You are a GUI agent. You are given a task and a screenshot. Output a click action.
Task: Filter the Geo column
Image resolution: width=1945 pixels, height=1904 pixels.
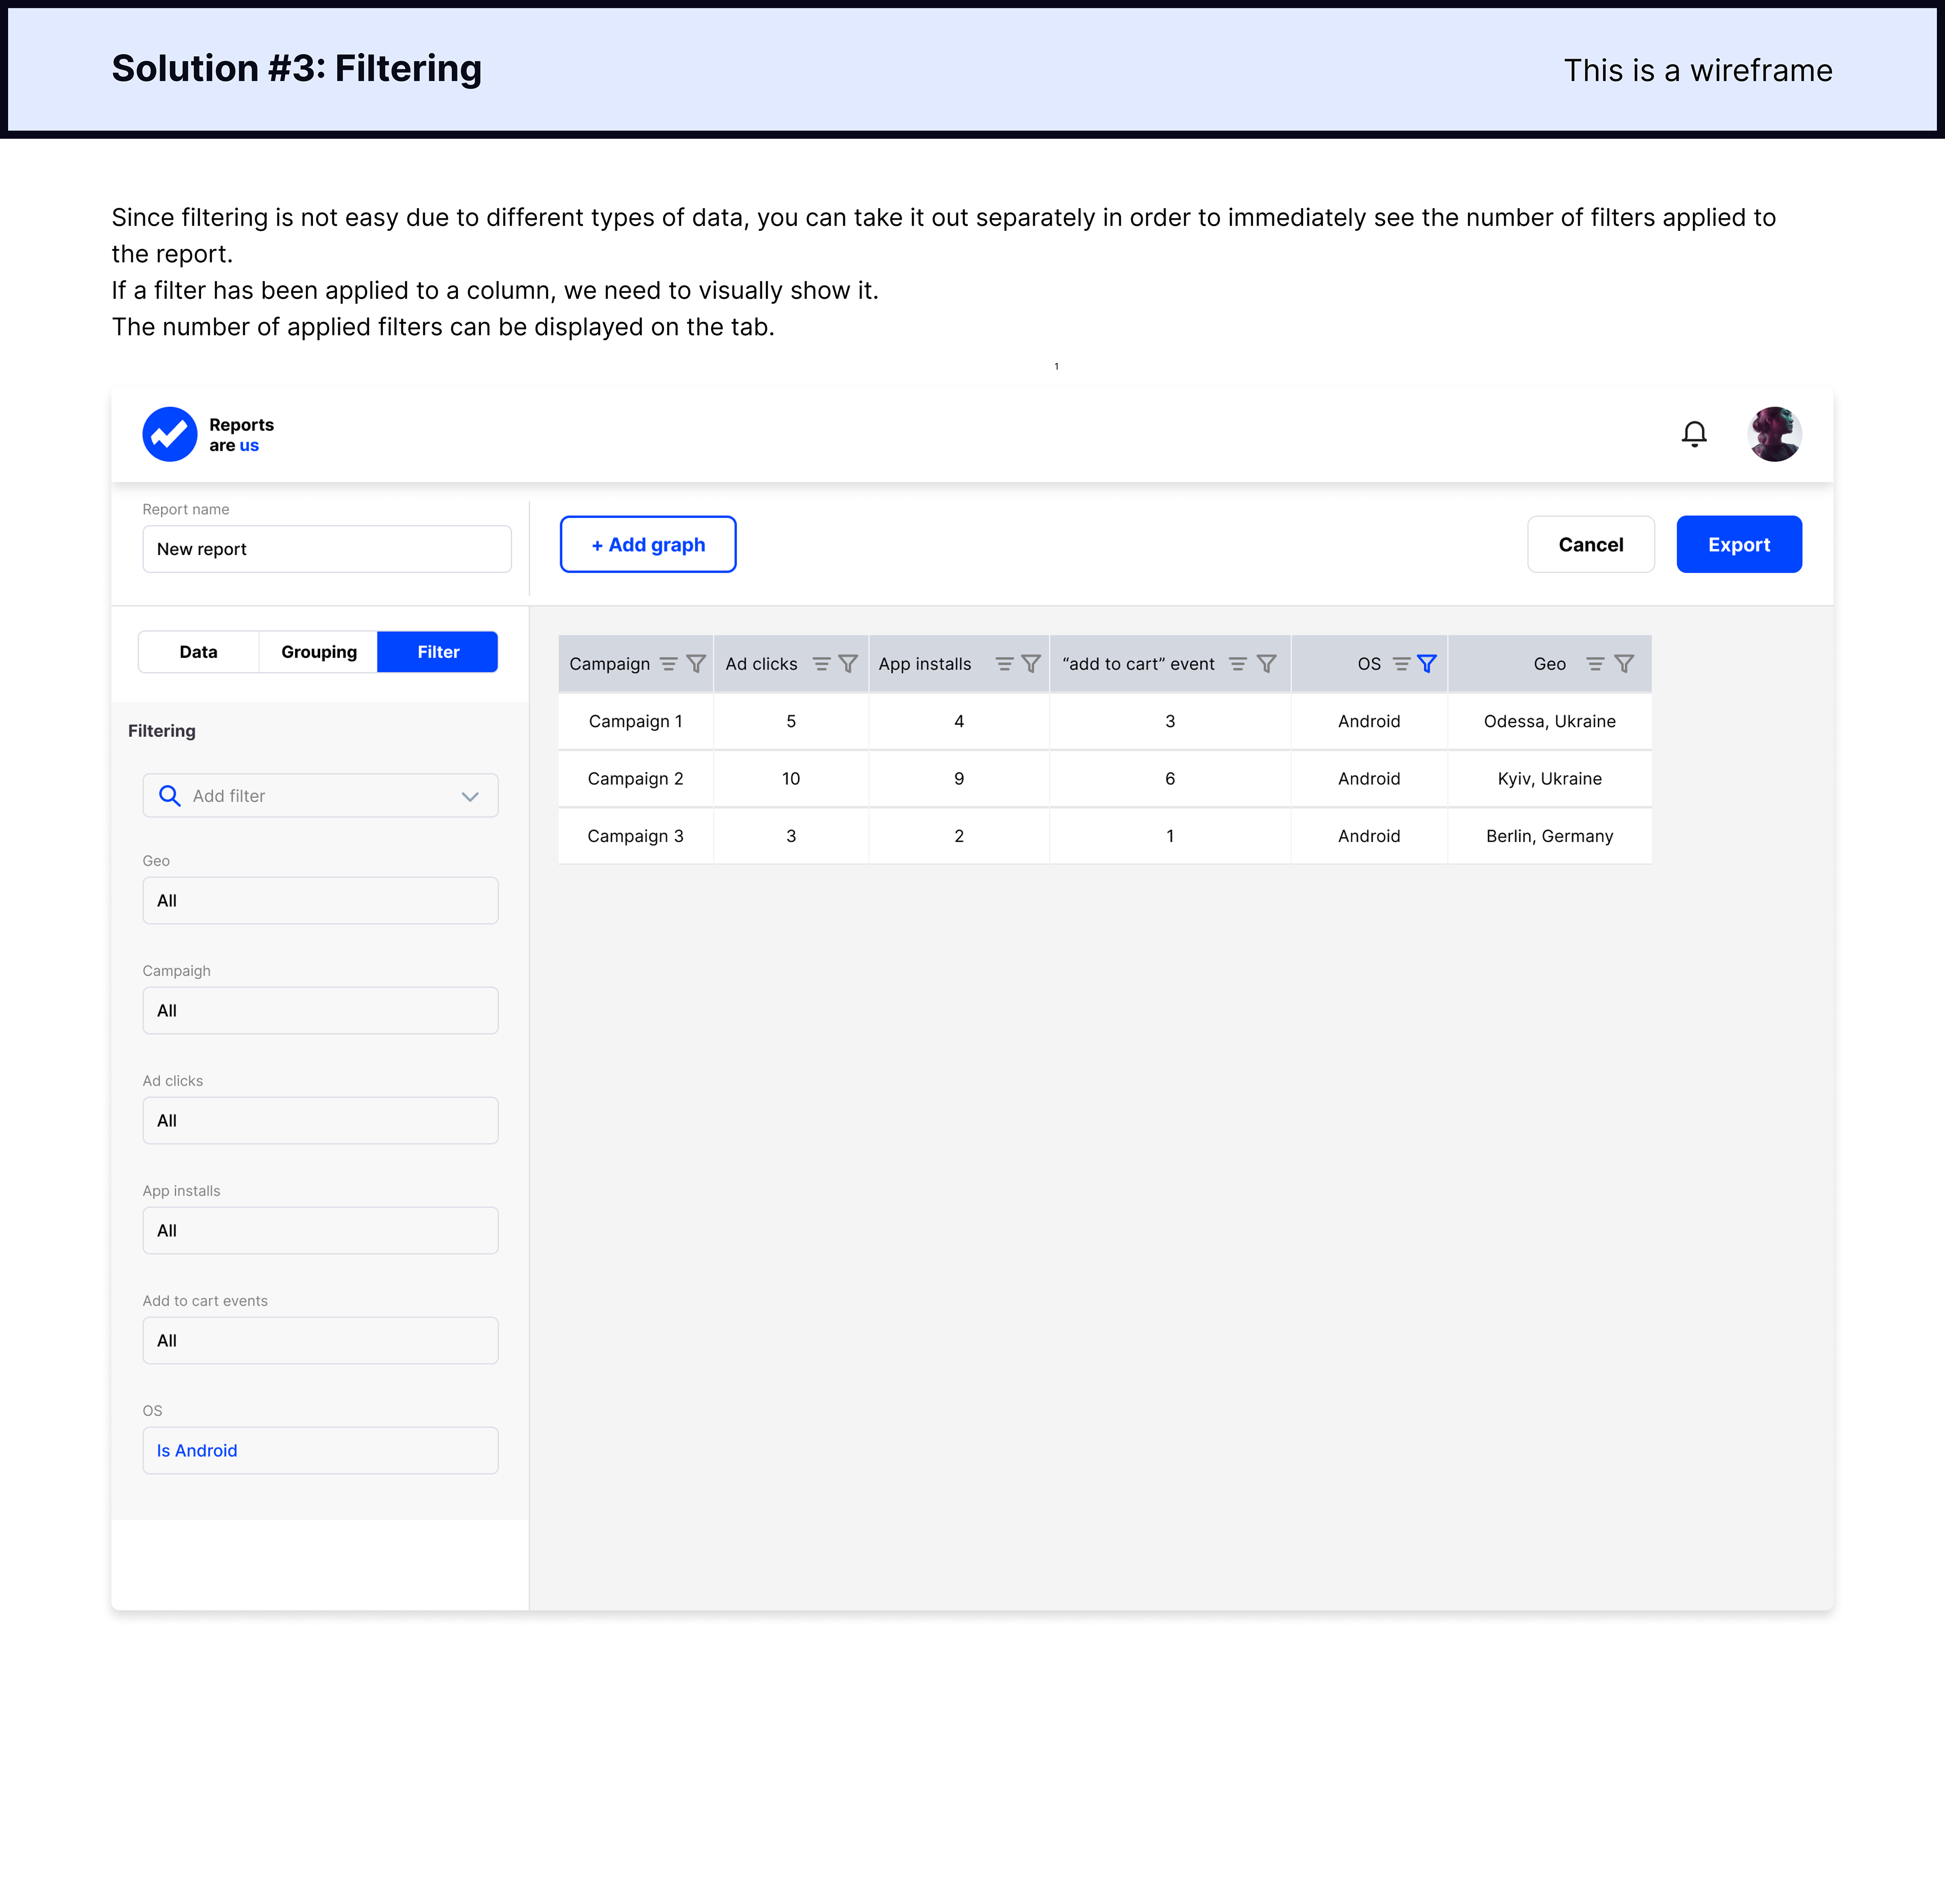tap(1624, 664)
